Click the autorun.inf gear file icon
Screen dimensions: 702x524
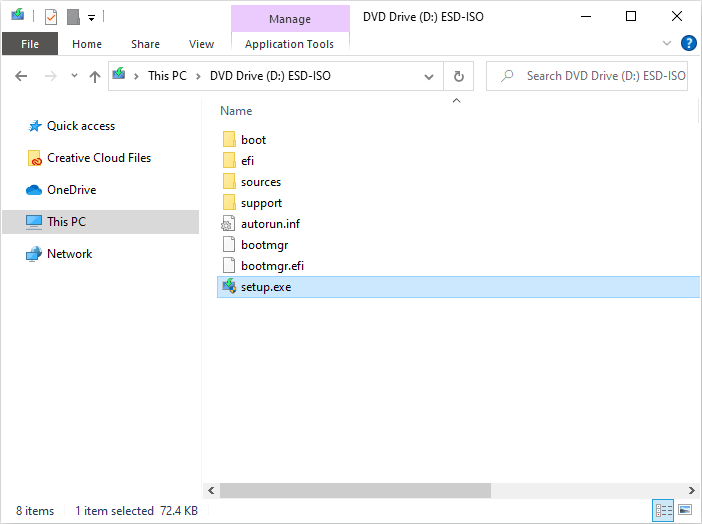[x=228, y=223]
